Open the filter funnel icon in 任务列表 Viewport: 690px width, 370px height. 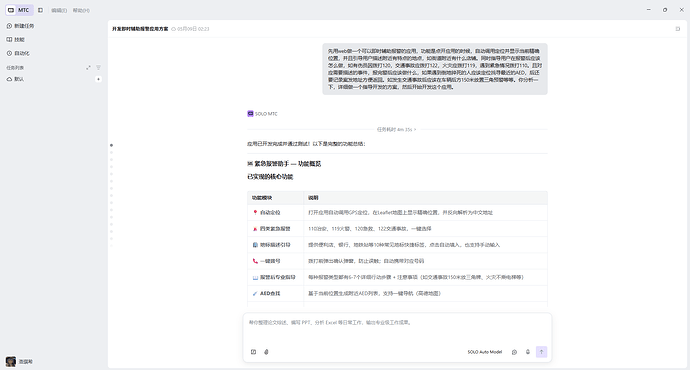click(x=99, y=68)
